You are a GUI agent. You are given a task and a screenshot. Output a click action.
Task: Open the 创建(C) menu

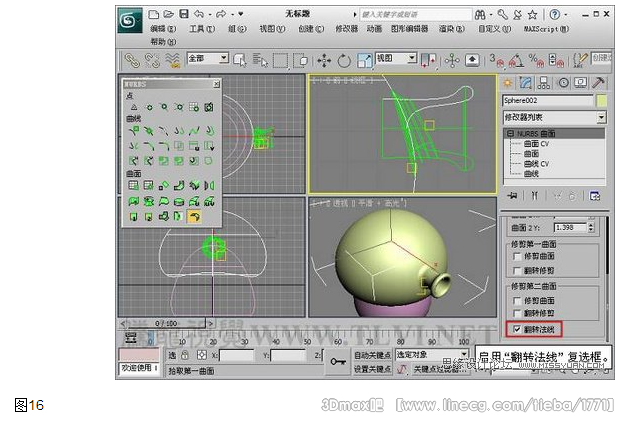coord(311,29)
